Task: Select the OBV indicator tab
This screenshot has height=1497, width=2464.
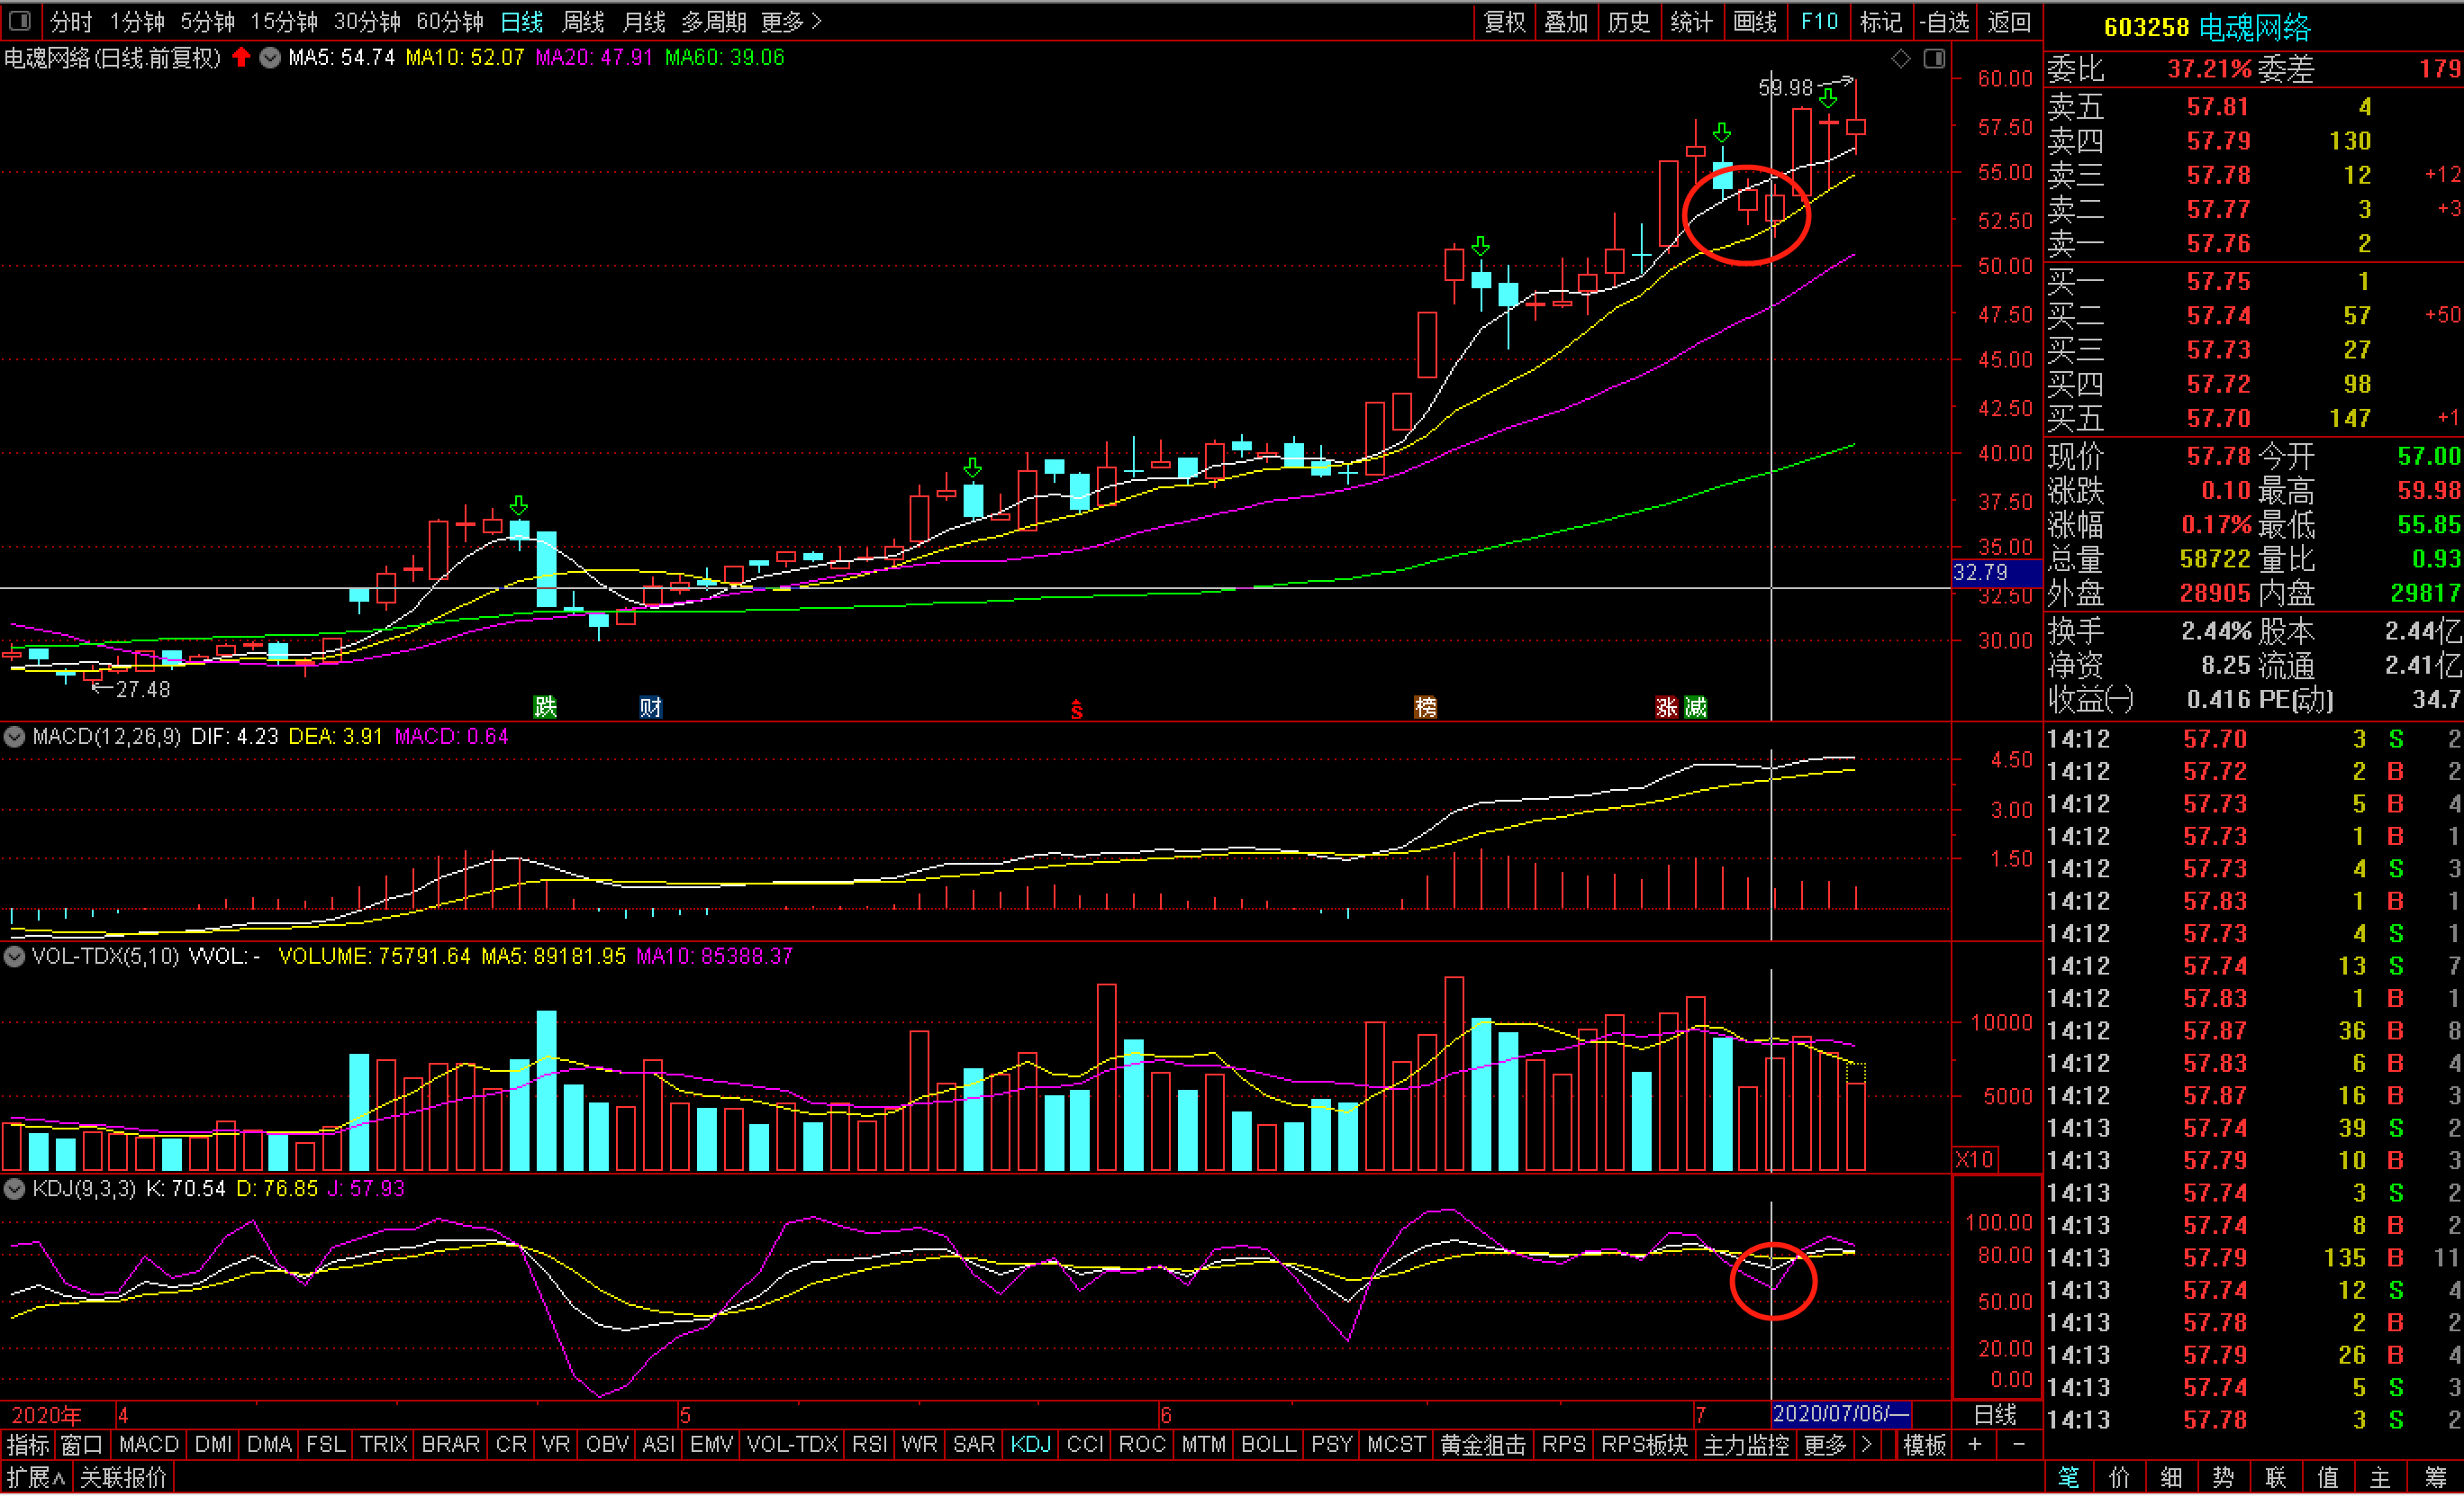Action: coord(606,1446)
